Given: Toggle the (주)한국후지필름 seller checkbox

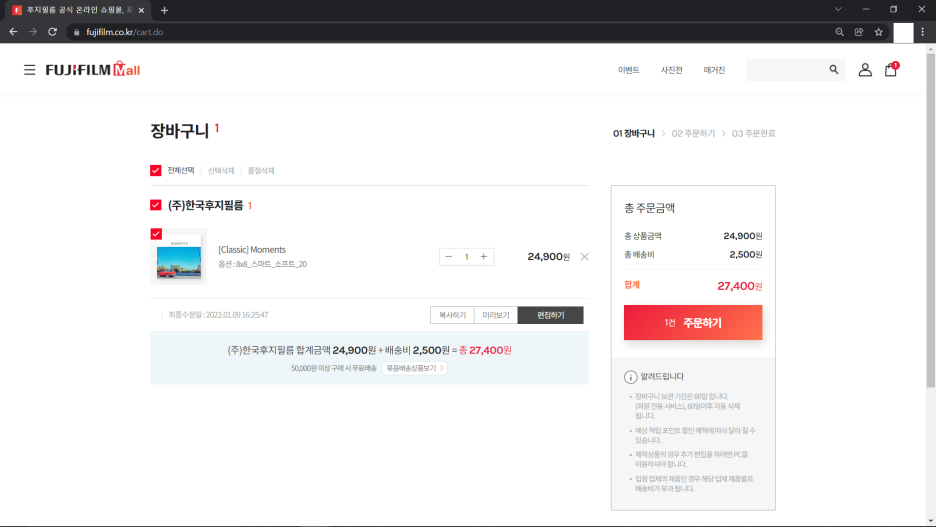Looking at the screenshot, I should [x=156, y=205].
